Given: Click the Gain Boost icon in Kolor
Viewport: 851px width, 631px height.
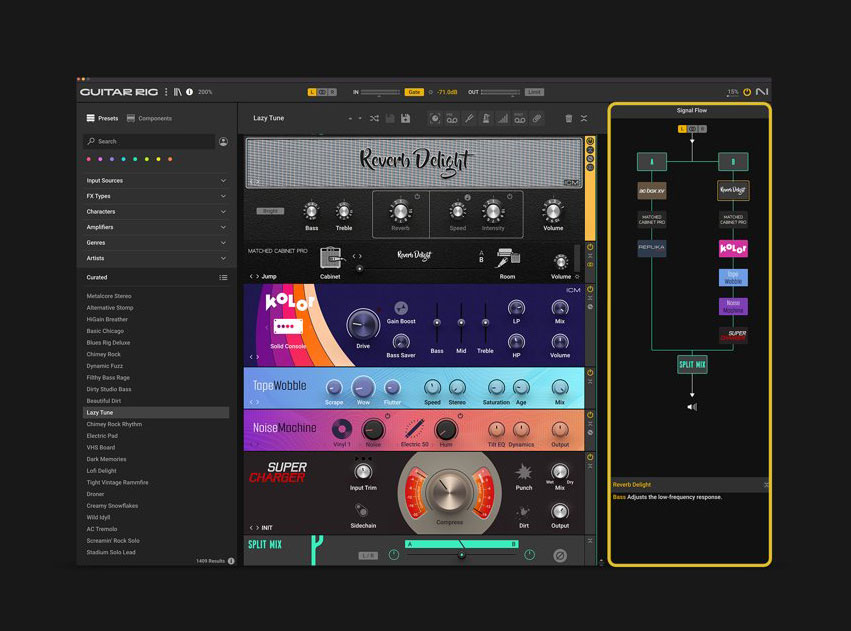Looking at the screenshot, I should pos(401,308).
